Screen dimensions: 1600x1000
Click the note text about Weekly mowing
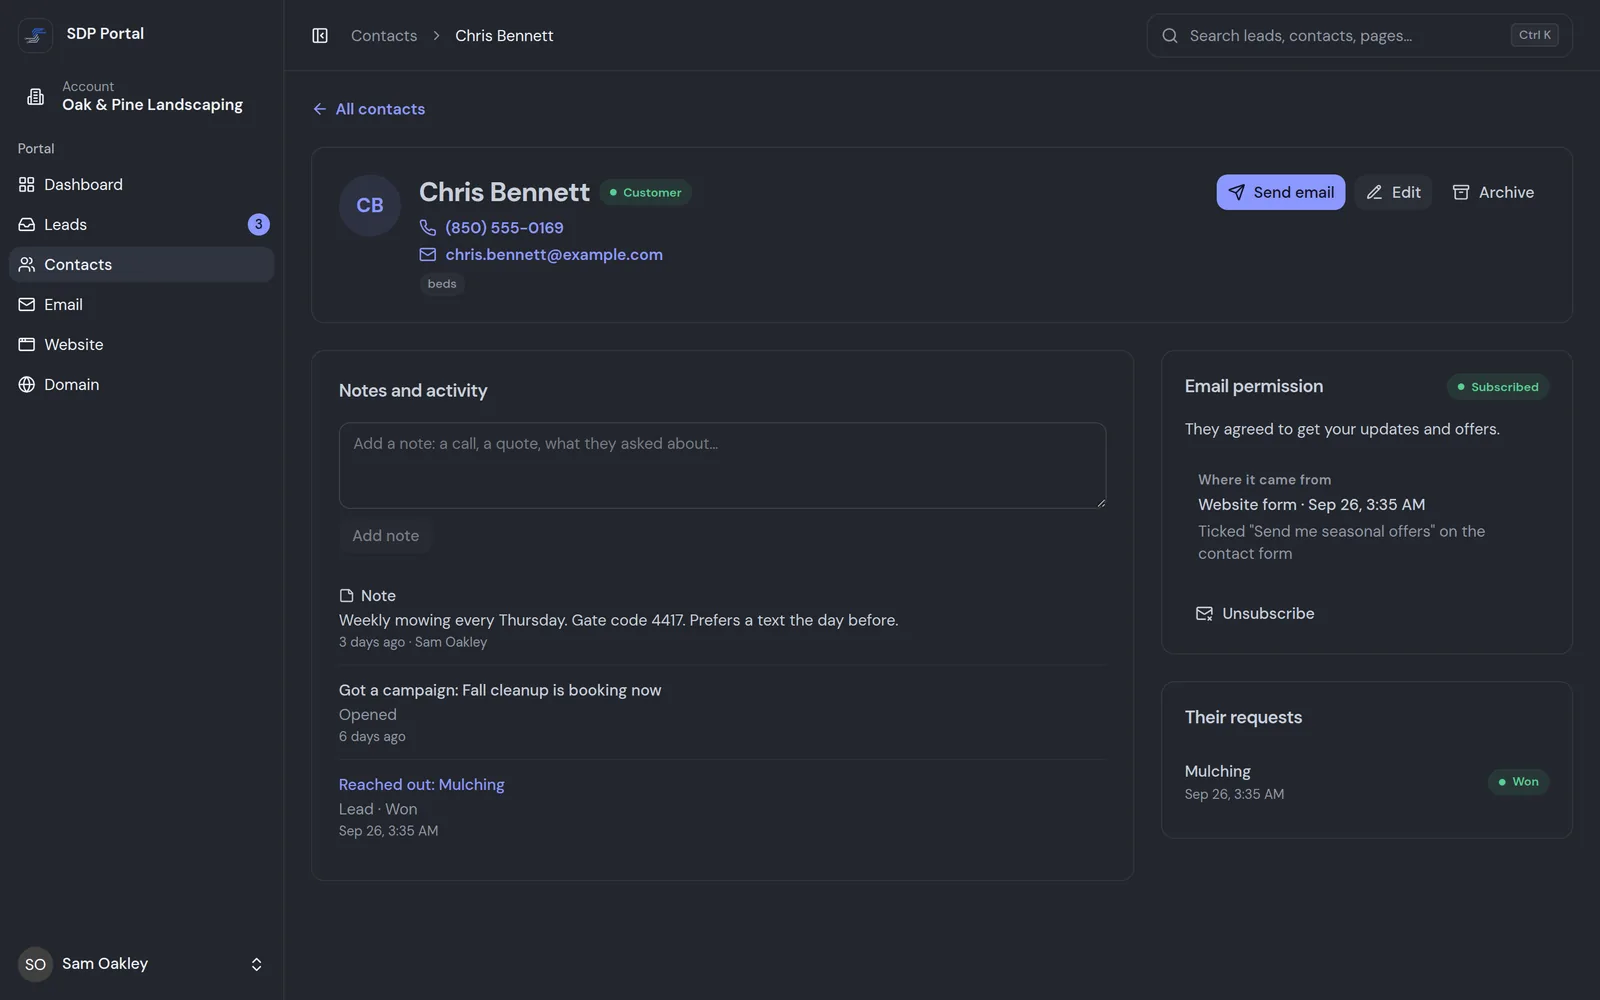pos(618,620)
